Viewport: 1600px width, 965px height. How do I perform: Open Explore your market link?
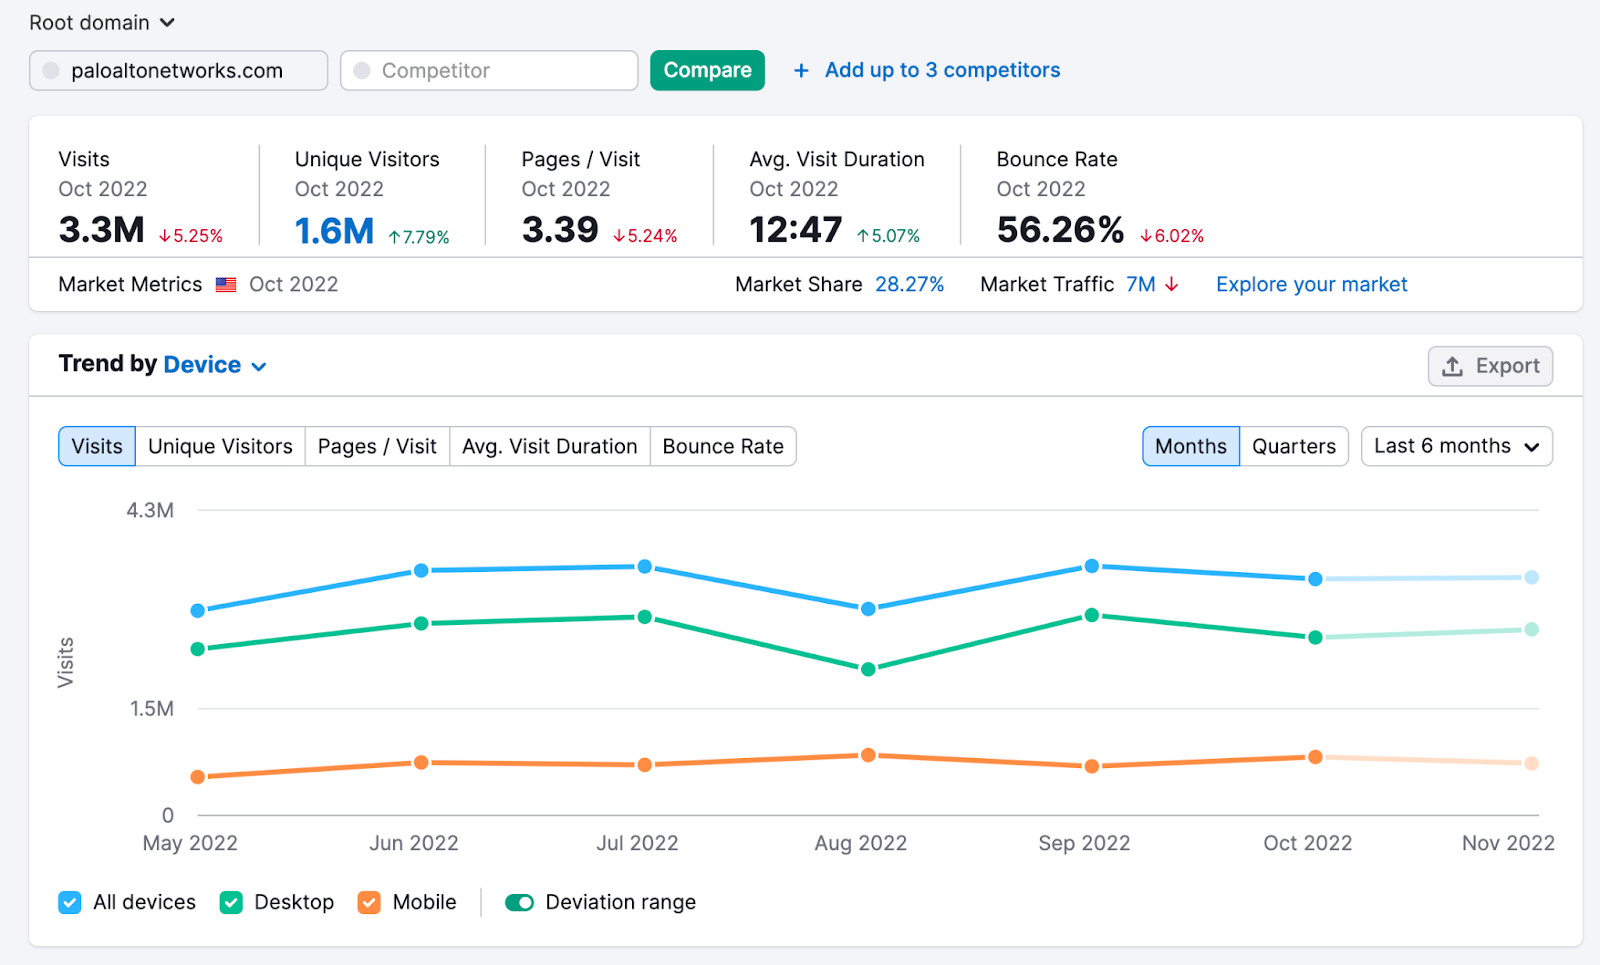point(1311,285)
